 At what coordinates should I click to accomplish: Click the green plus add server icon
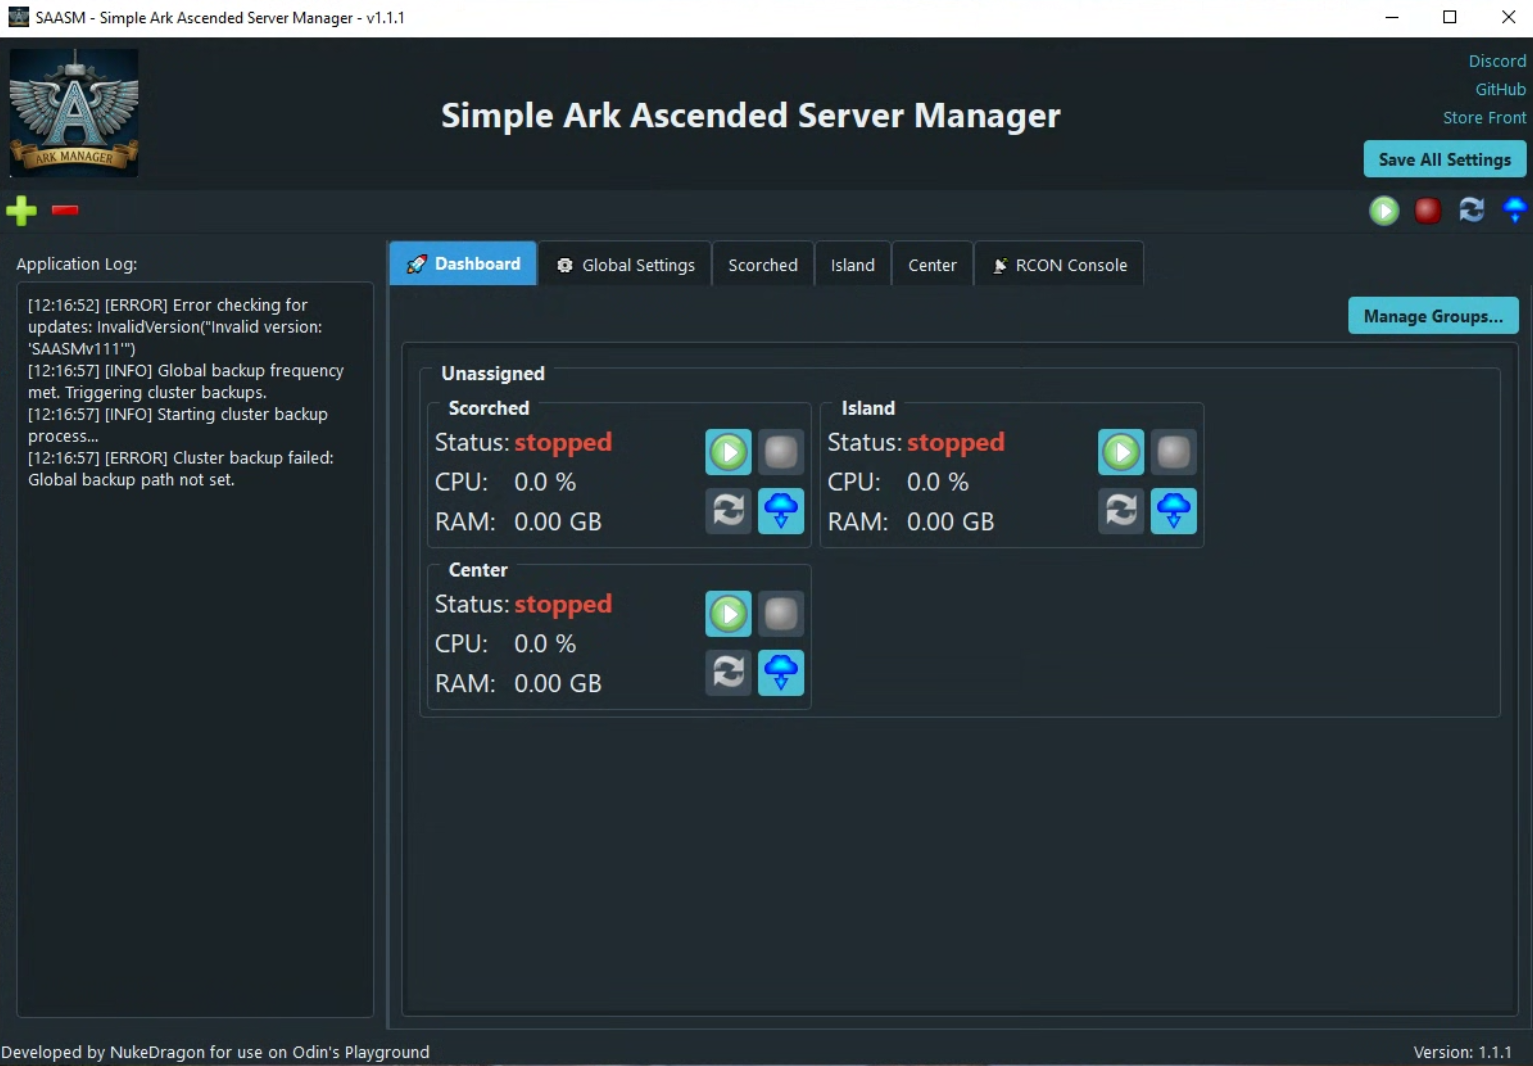21,211
